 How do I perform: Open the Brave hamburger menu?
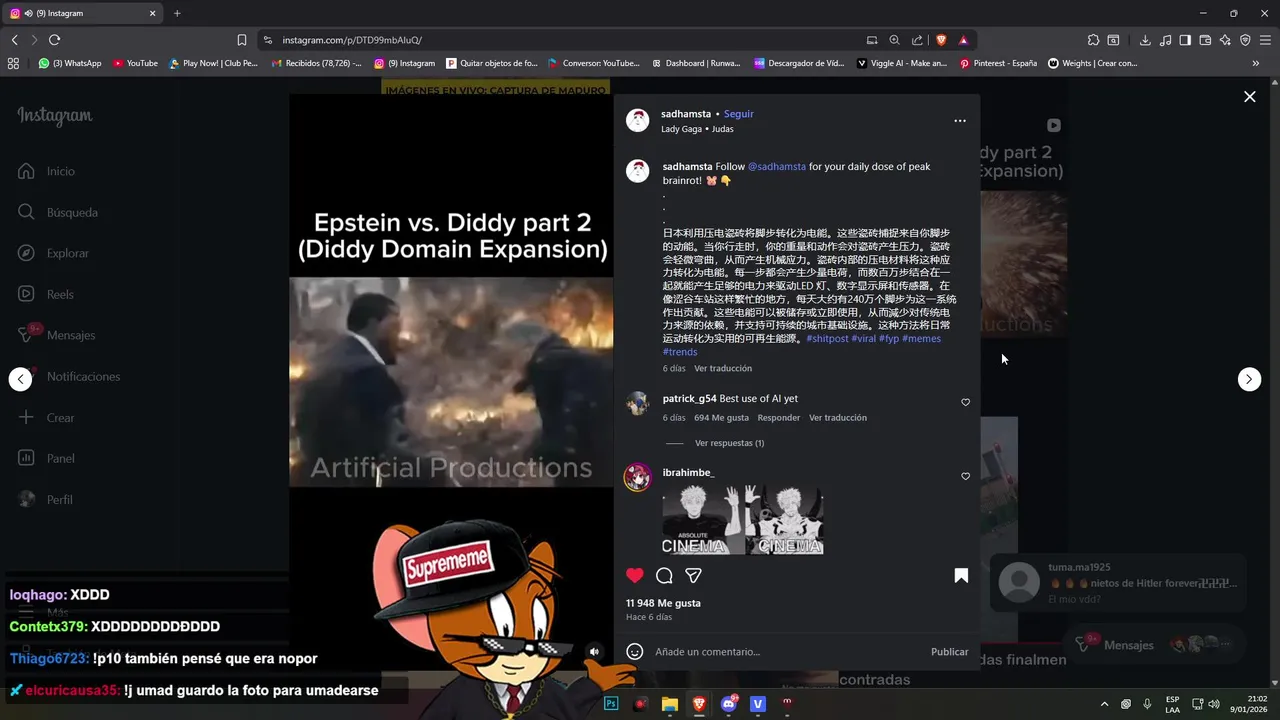click(x=1265, y=40)
